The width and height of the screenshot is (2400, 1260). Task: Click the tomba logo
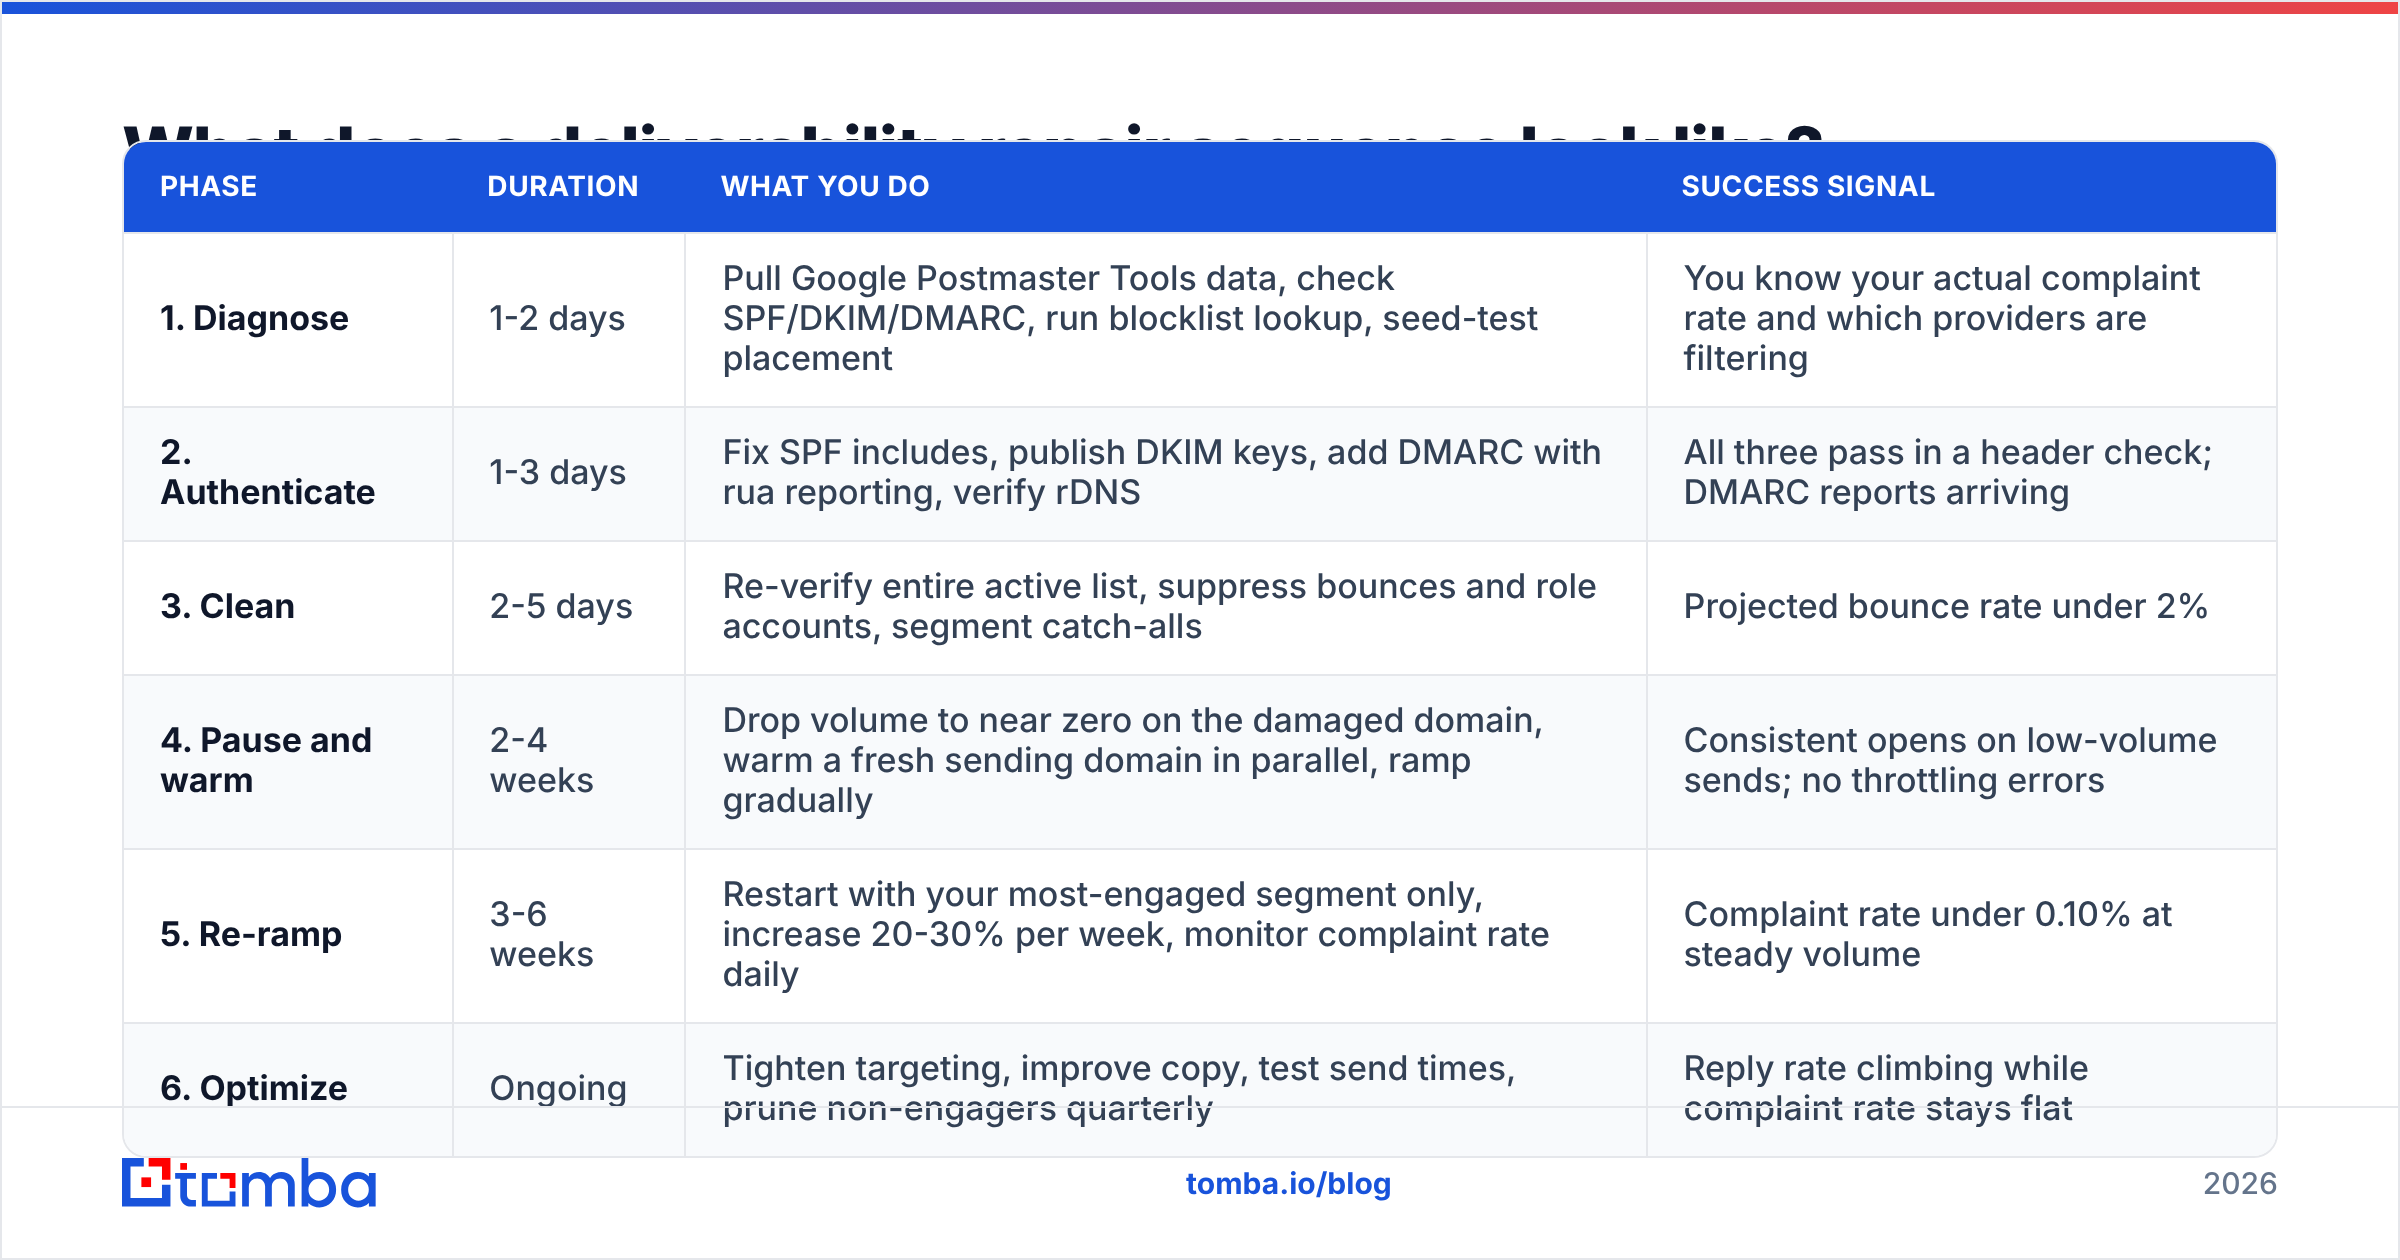(x=249, y=1183)
